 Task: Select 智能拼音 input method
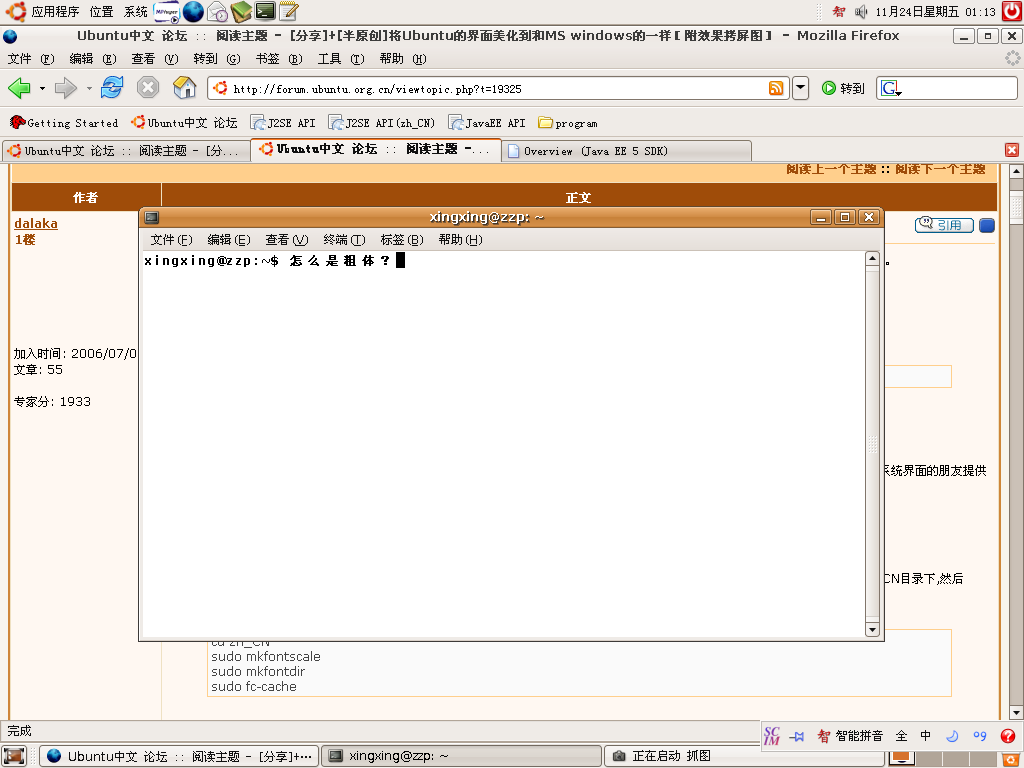coord(851,736)
